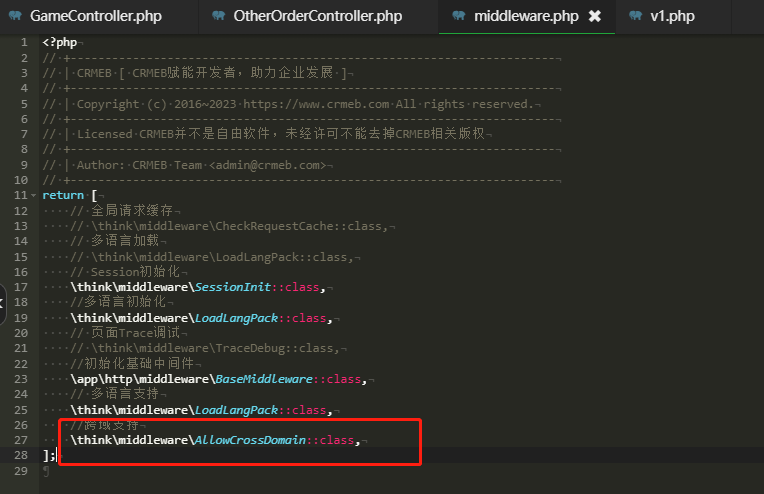Click the commented 'TraceDebug::class' line
This screenshot has height=494, width=764.
click(x=205, y=348)
